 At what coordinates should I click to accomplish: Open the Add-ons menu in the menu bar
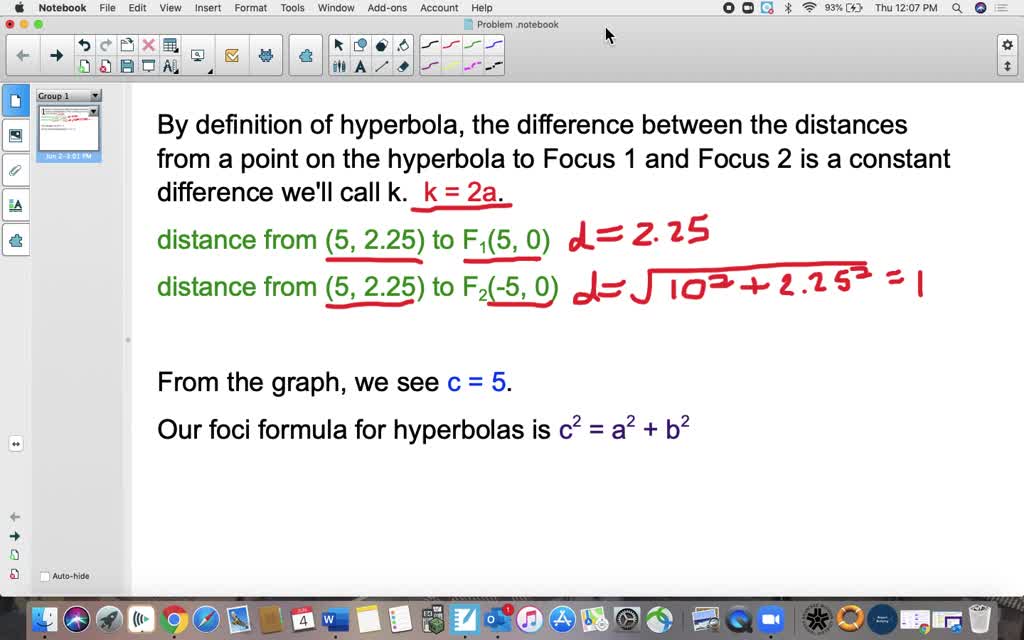point(387,8)
